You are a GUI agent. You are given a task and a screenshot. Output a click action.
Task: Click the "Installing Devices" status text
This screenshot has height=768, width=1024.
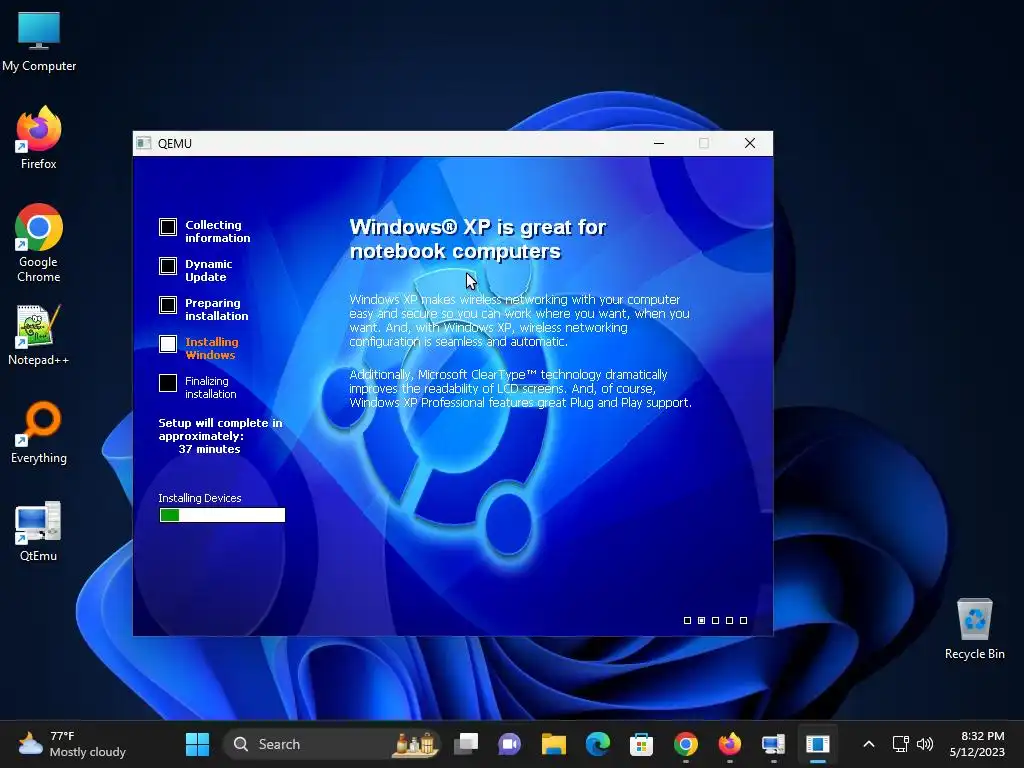pos(200,498)
